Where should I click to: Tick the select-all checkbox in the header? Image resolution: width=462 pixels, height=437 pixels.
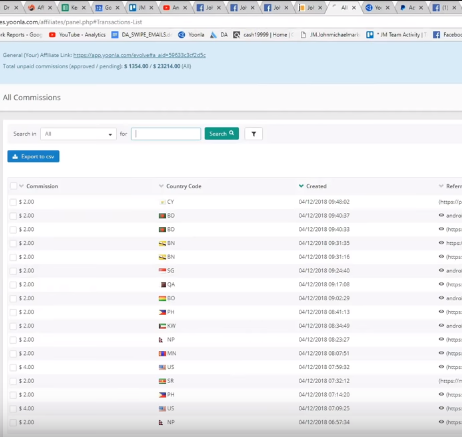pyautogui.click(x=13, y=186)
